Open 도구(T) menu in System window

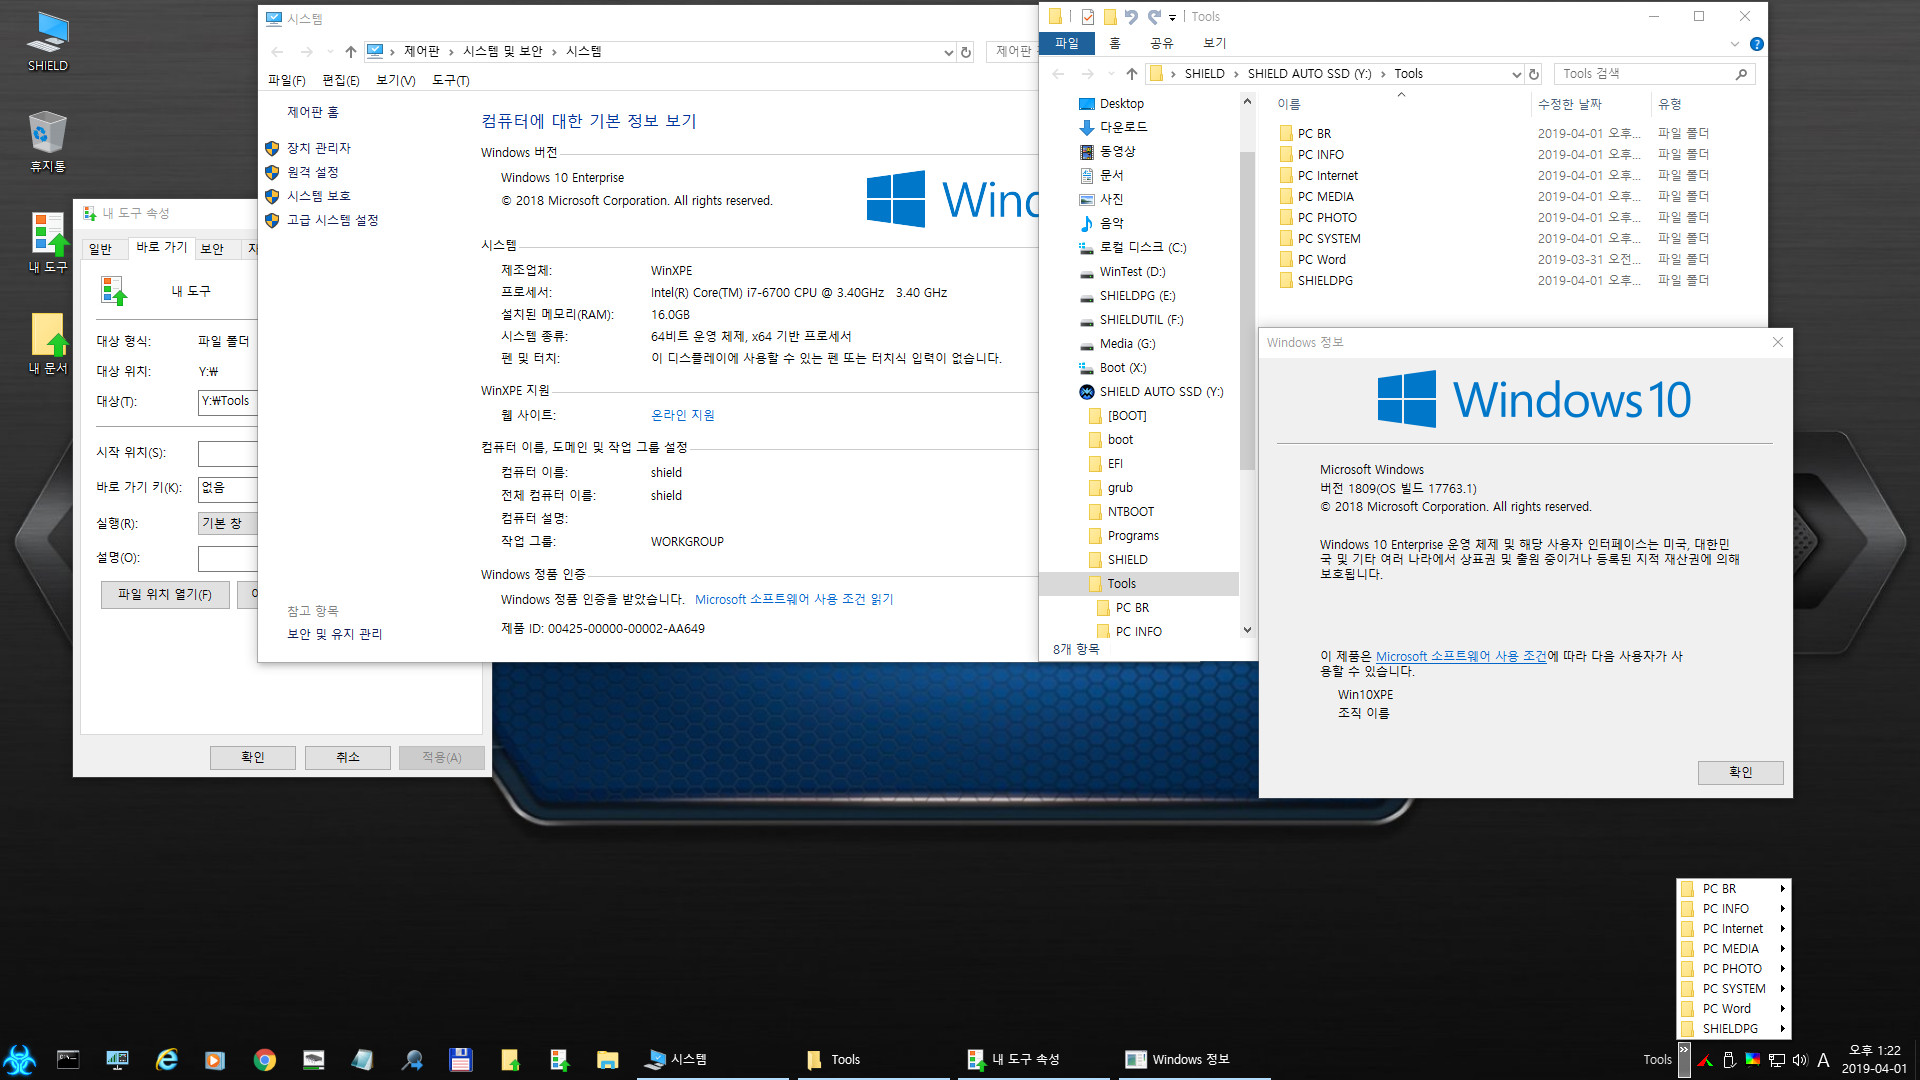click(x=451, y=80)
